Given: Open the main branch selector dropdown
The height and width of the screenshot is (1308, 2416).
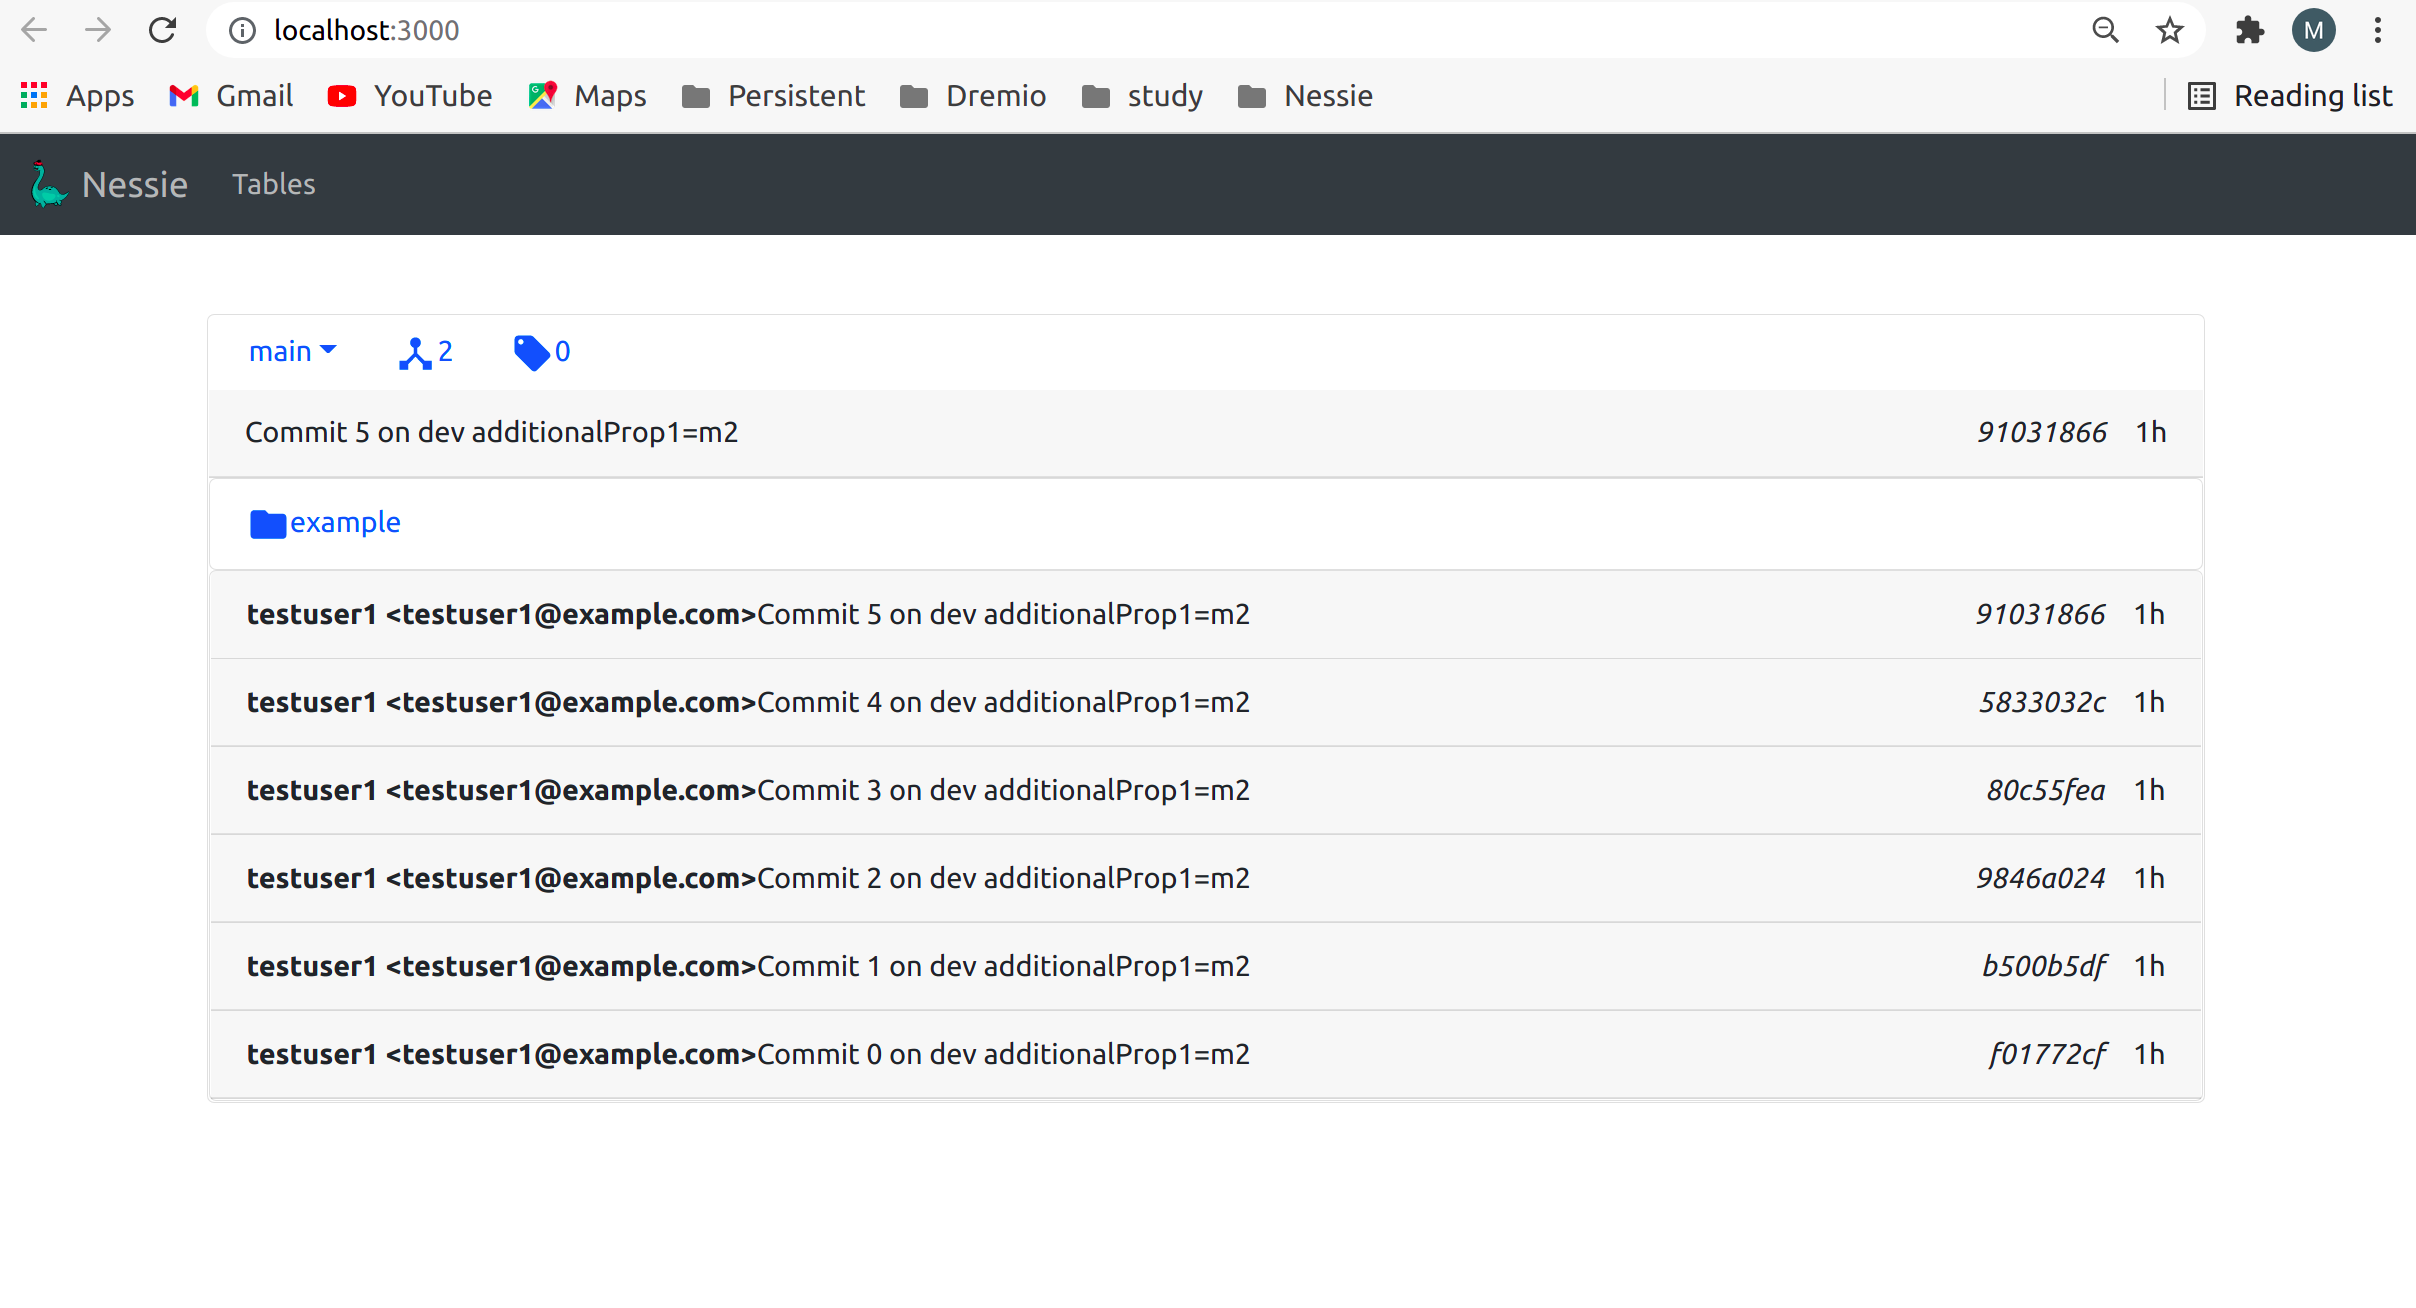Looking at the screenshot, I should (x=292, y=351).
